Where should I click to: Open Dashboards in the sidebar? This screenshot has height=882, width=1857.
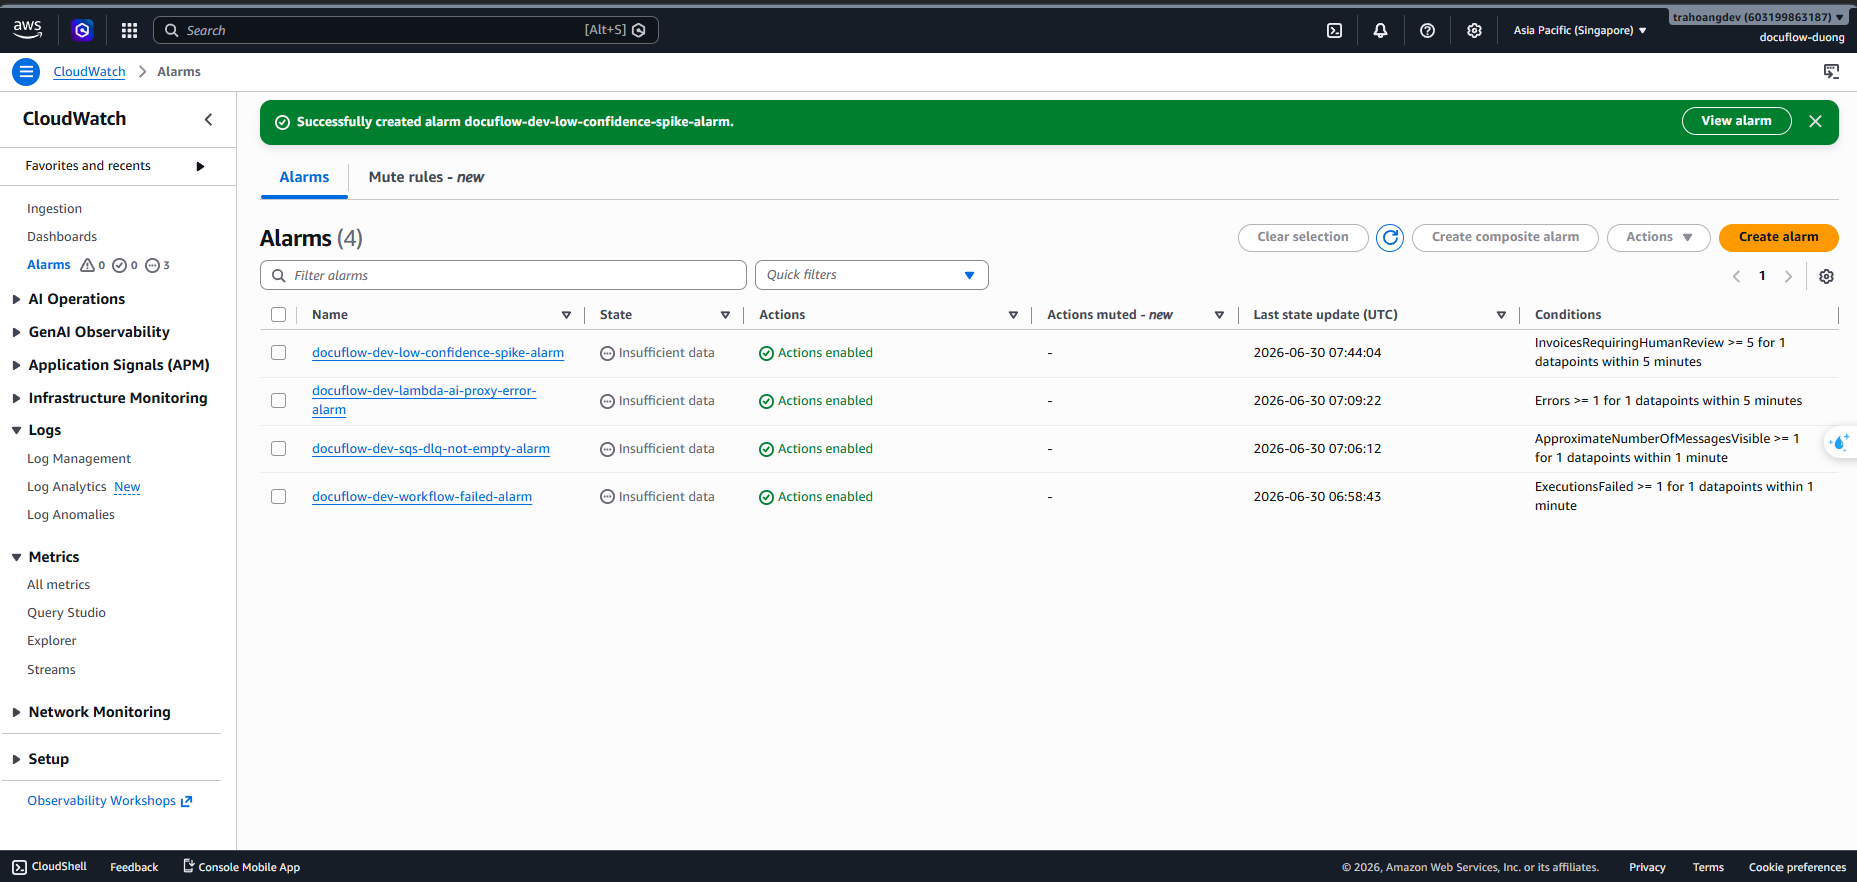point(62,237)
